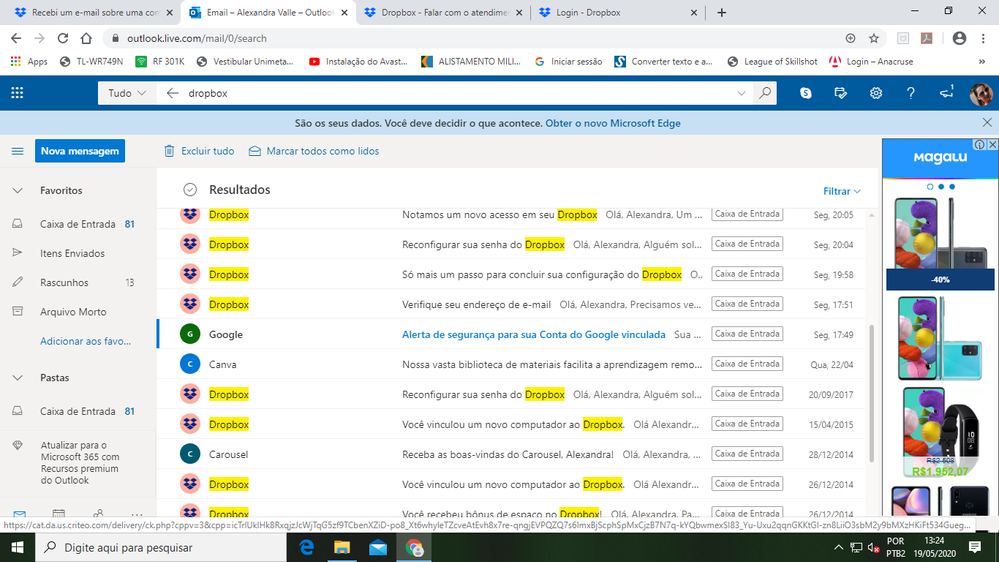Select the Canva message avatar
The image size is (999, 562).
pyautogui.click(x=190, y=364)
